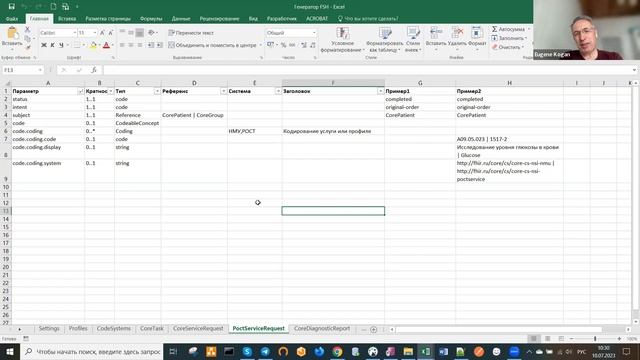Screen dimensions: 640x360
Task: Toggle italic (К) formatting
Action: click(x=52, y=45)
